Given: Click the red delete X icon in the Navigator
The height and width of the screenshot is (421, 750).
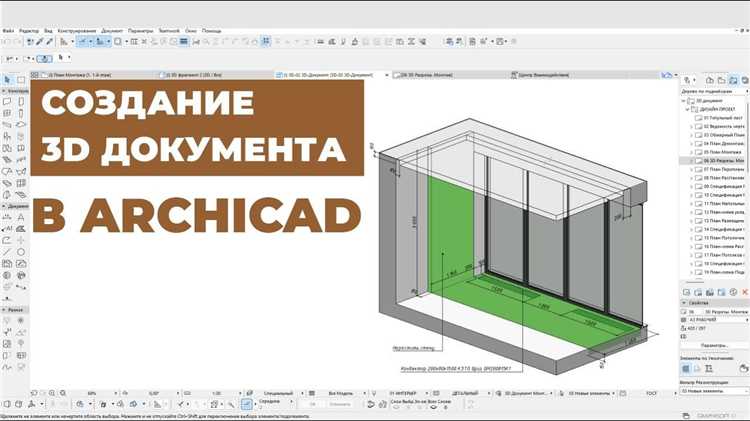Looking at the screenshot, I should 745,292.
